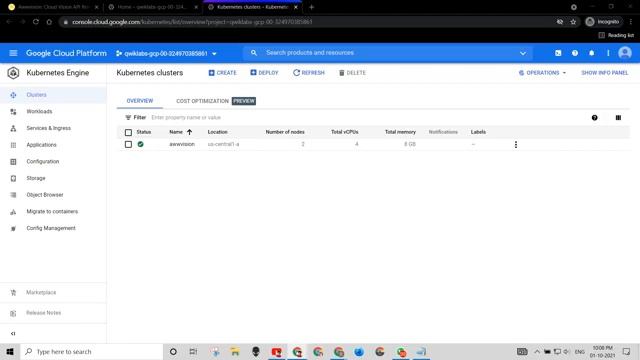640x360 pixels.
Task: Sort by Name column arrow
Action: point(189,132)
